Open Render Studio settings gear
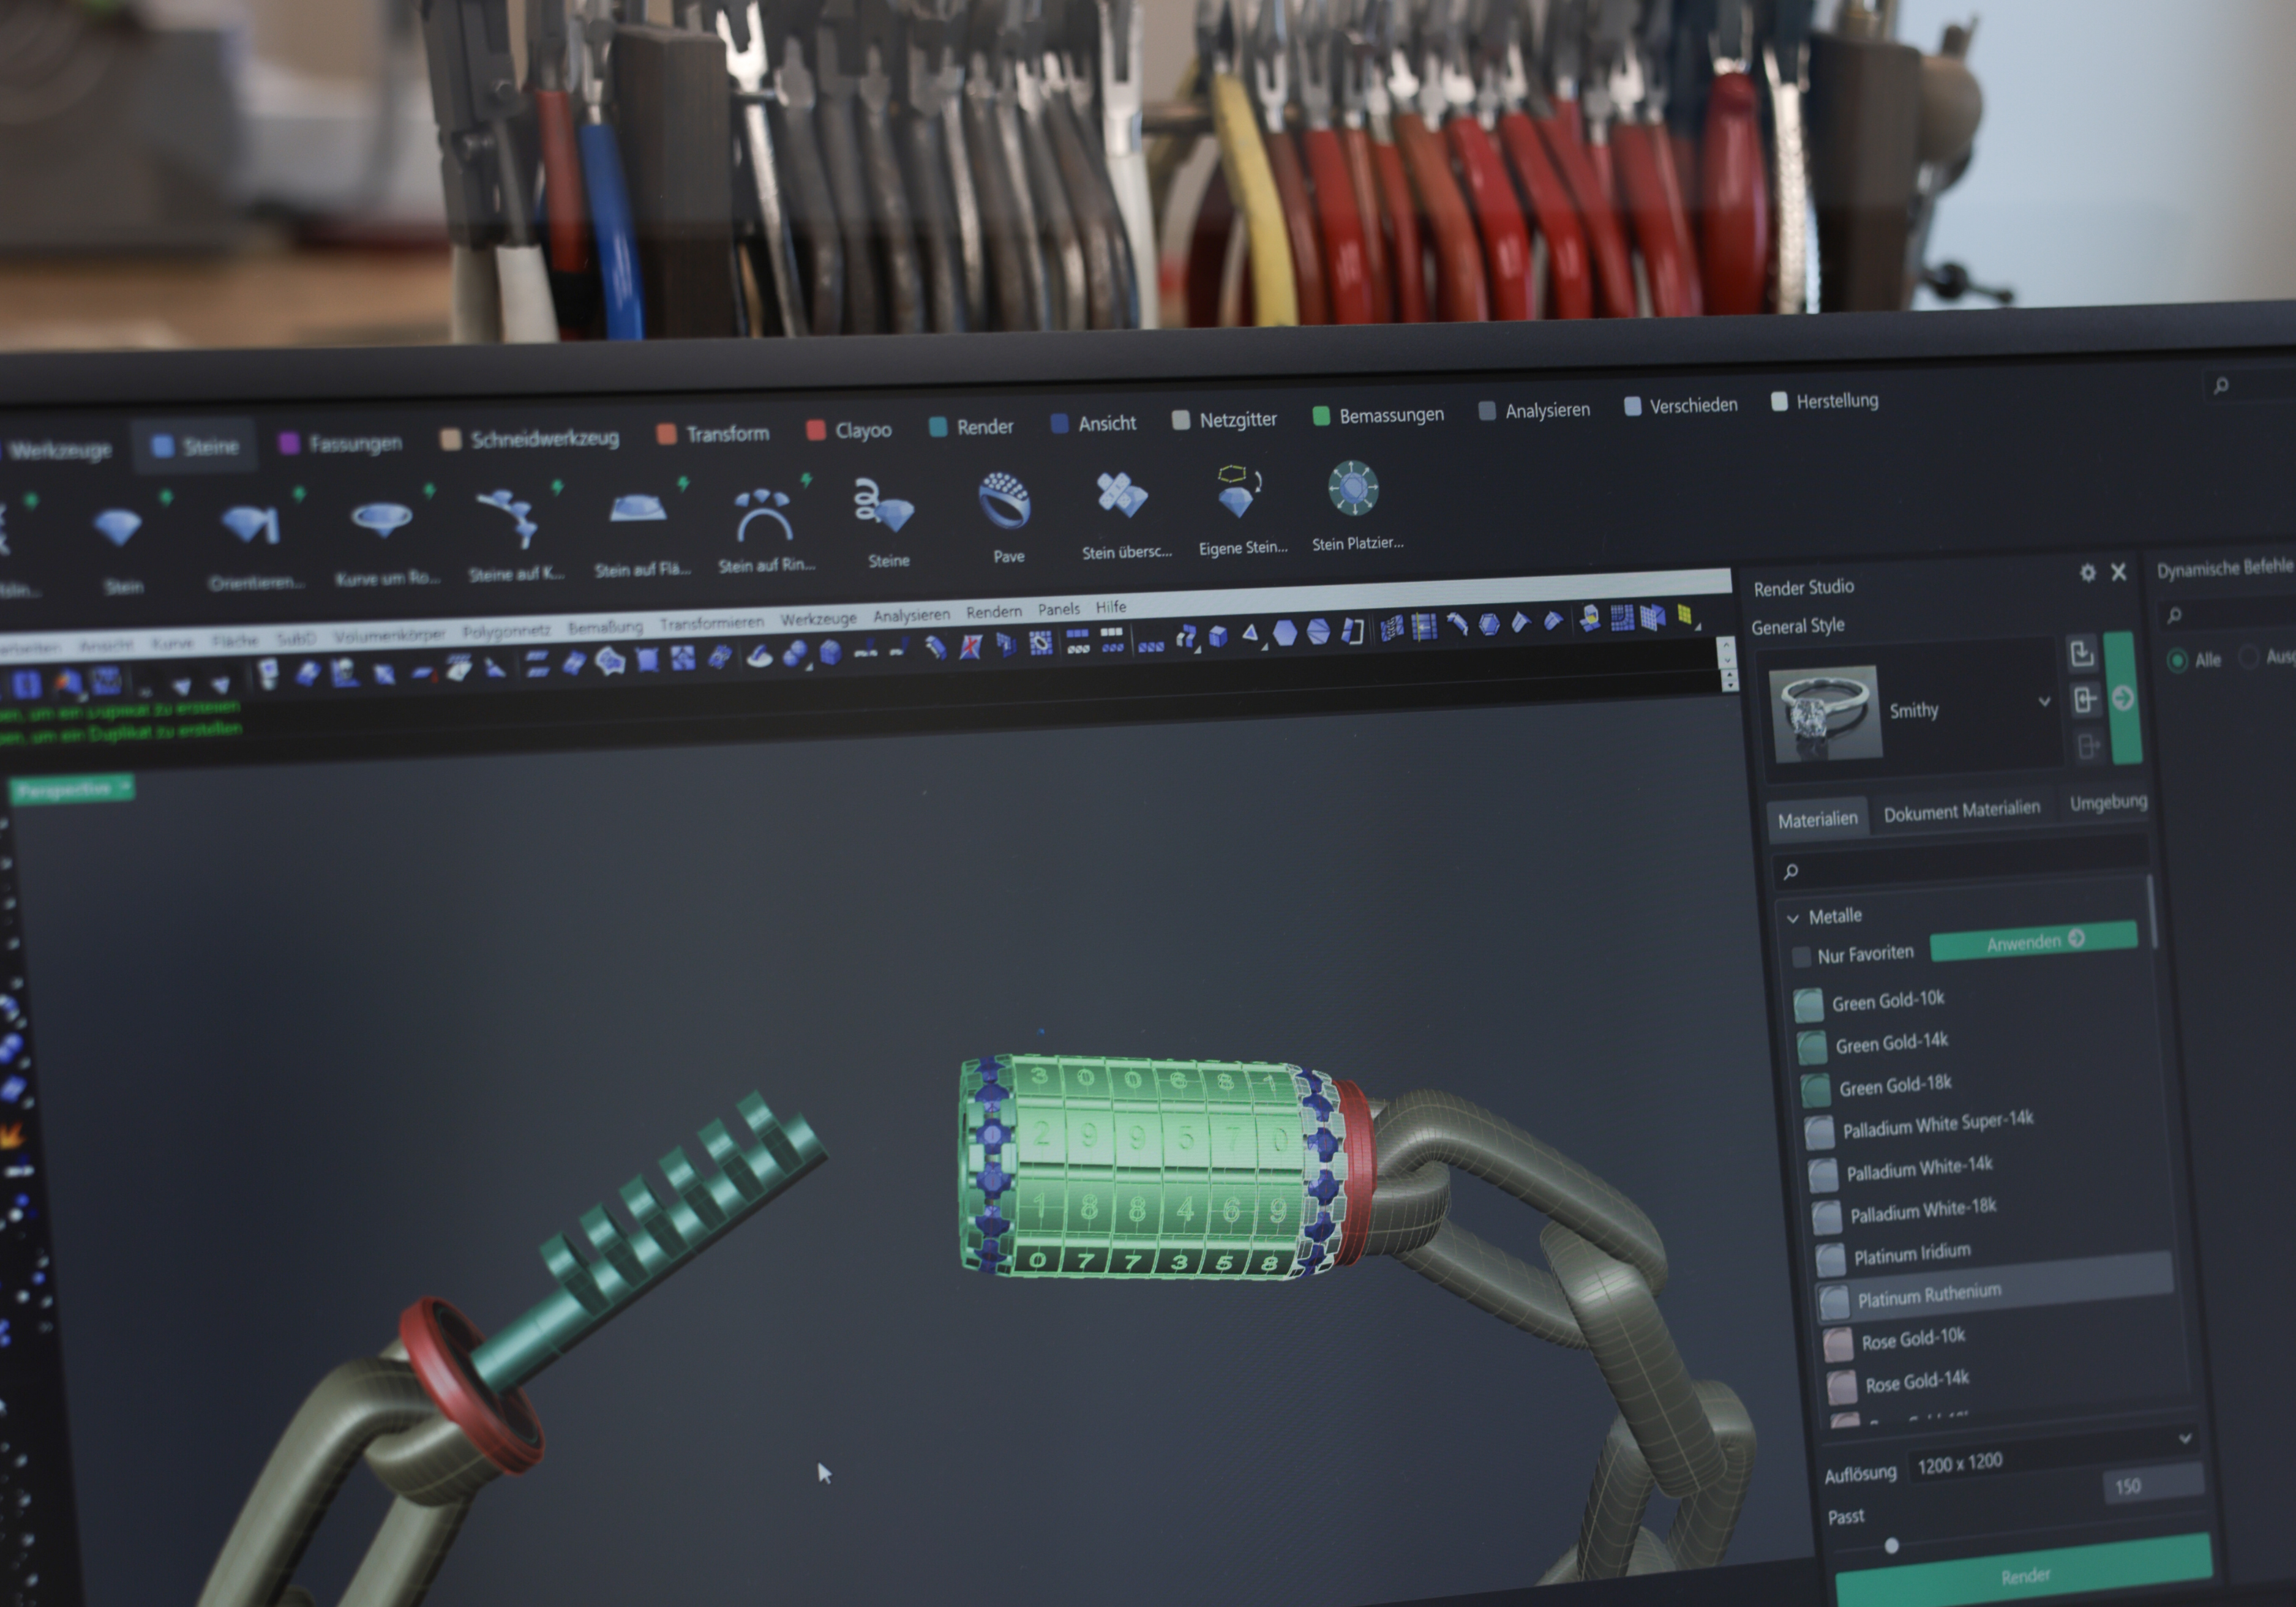 tap(2088, 573)
